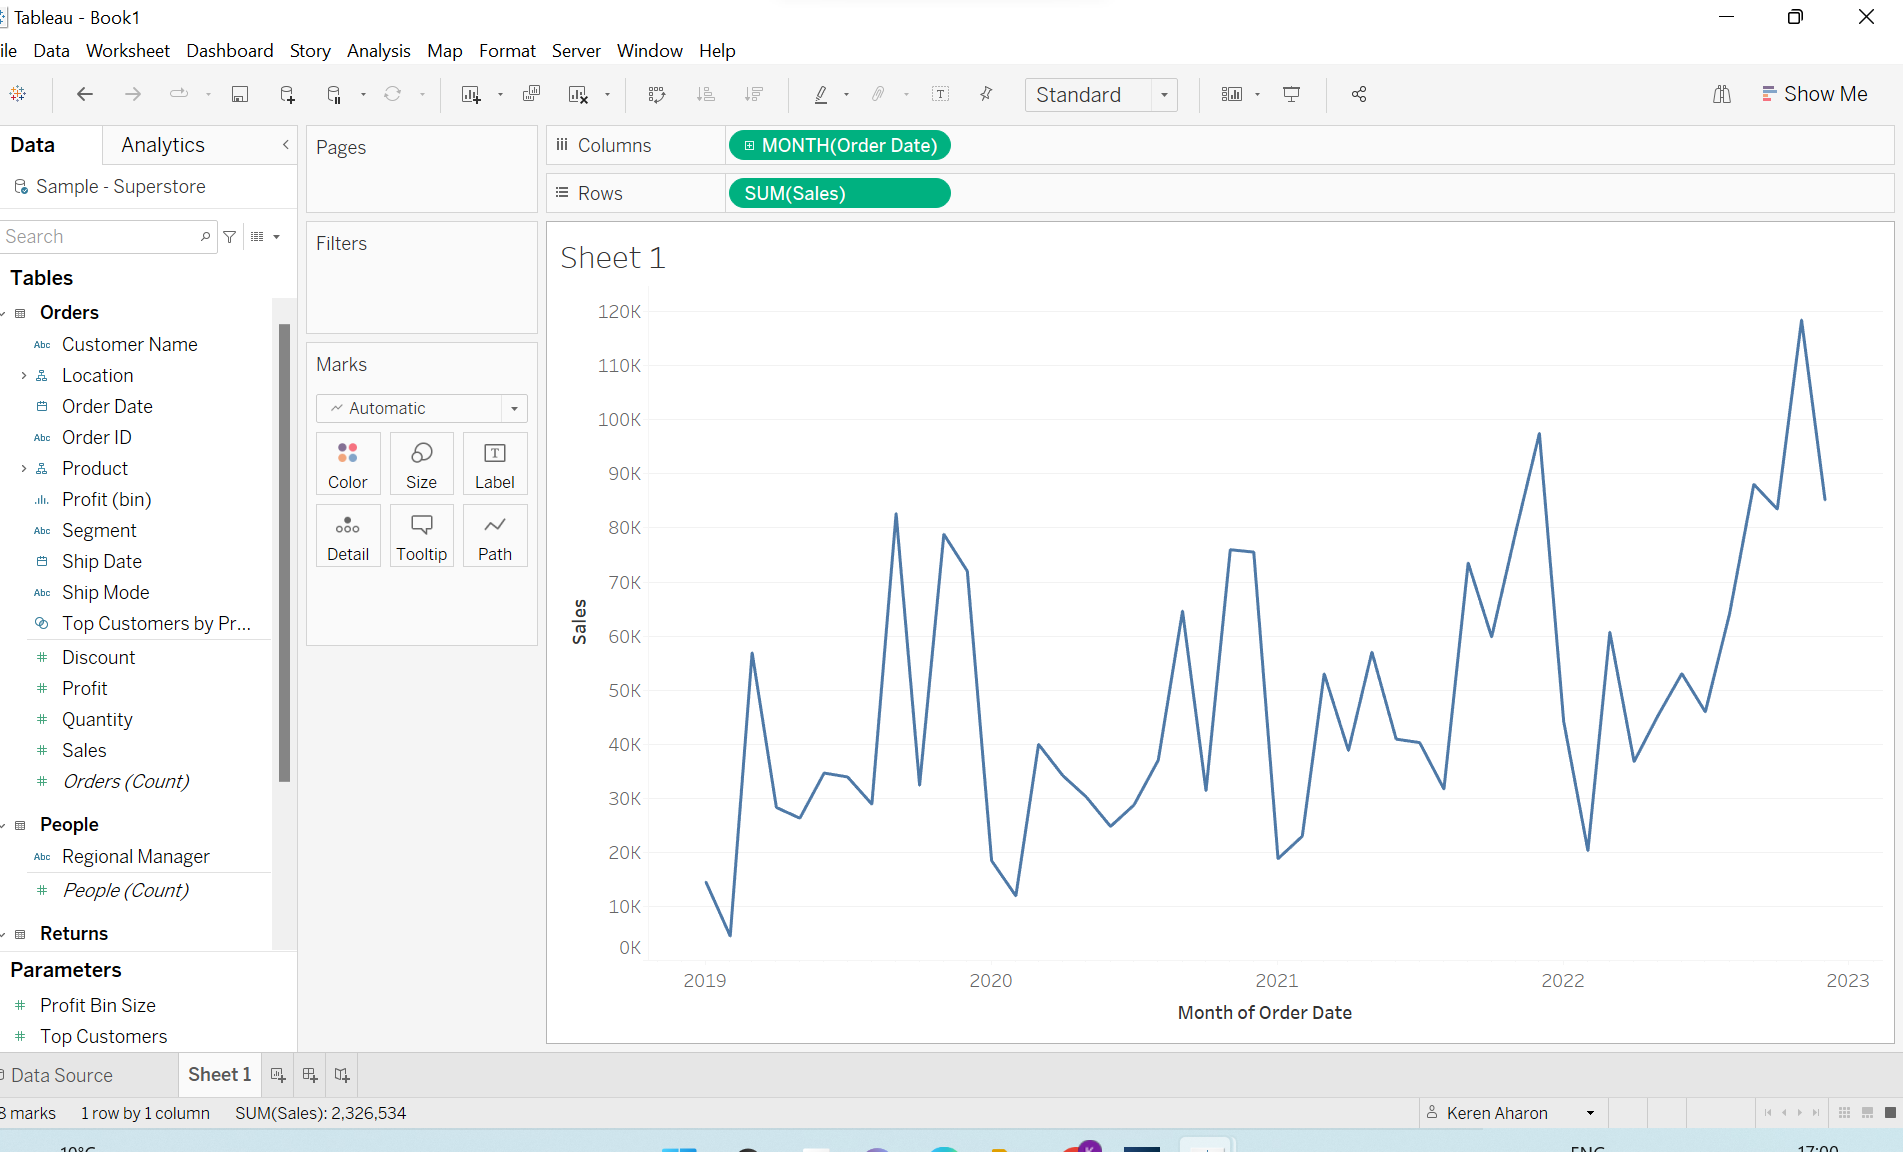Click the data pane Search field
Viewport: 1903px width, 1152px height.
click(x=100, y=237)
